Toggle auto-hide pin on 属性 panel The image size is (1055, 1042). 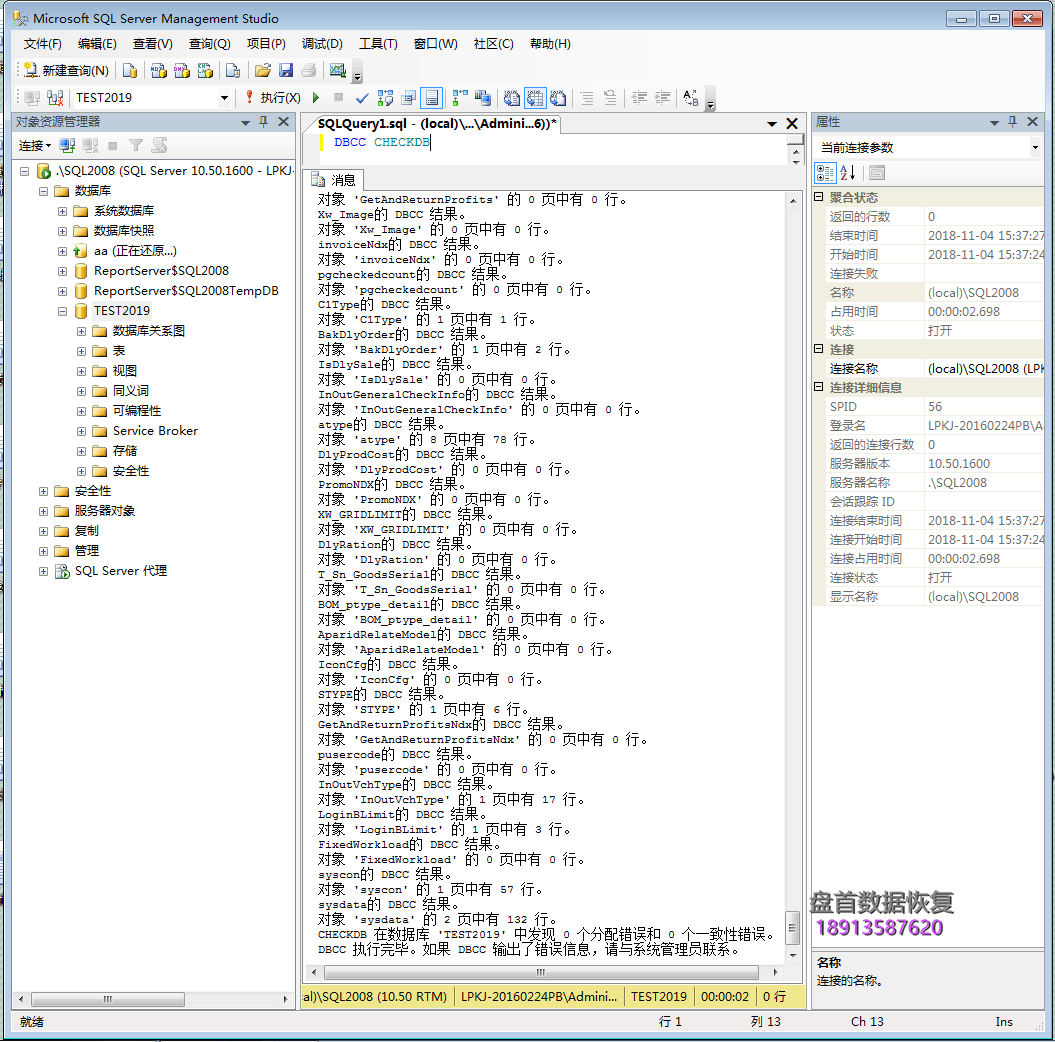click(1013, 122)
